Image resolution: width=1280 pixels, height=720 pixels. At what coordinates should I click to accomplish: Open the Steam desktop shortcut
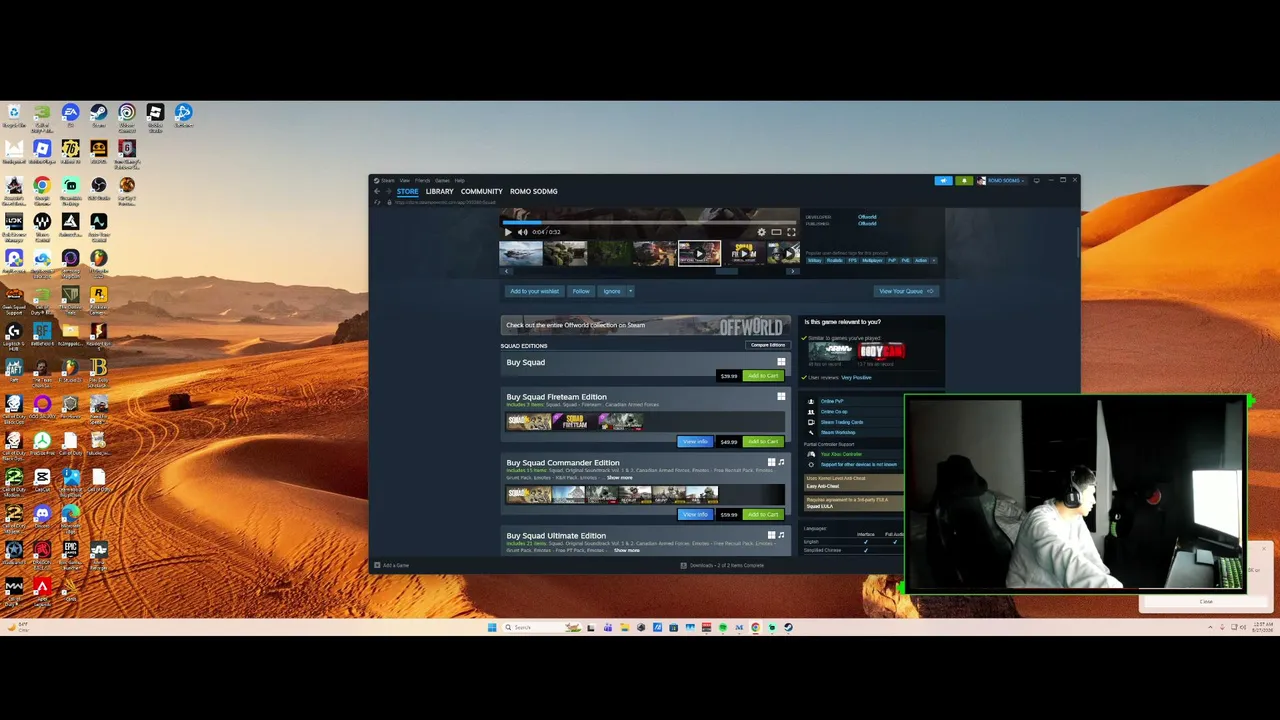(98, 116)
